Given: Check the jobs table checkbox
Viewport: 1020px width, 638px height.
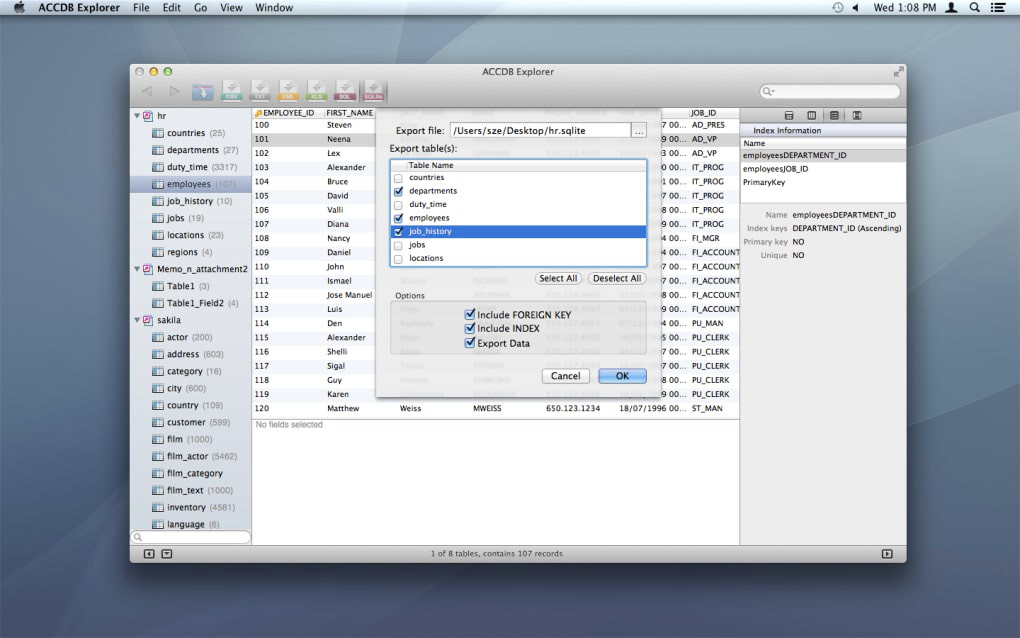Looking at the screenshot, I should (399, 245).
